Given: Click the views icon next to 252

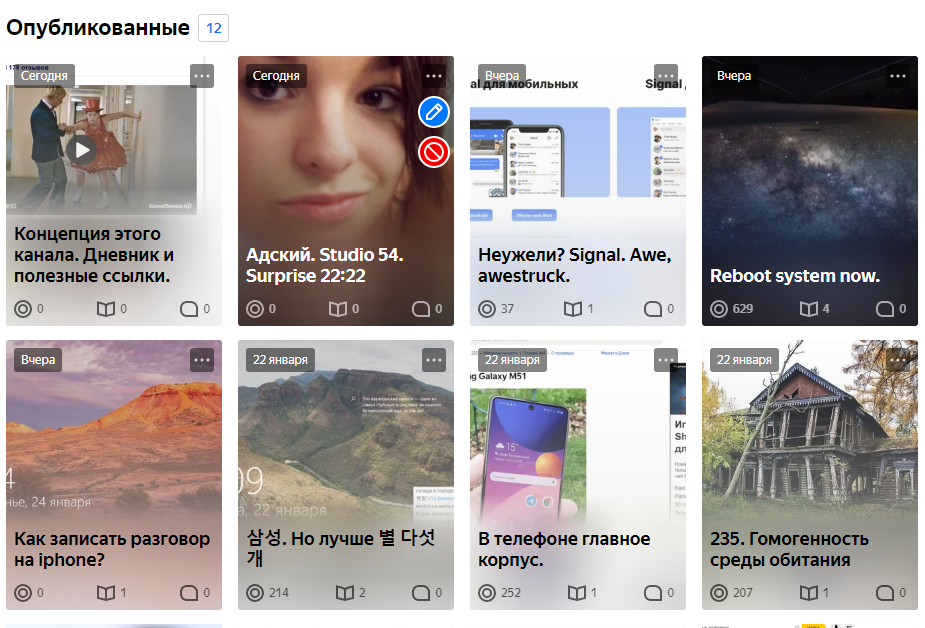Looking at the screenshot, I should (487, 593).
